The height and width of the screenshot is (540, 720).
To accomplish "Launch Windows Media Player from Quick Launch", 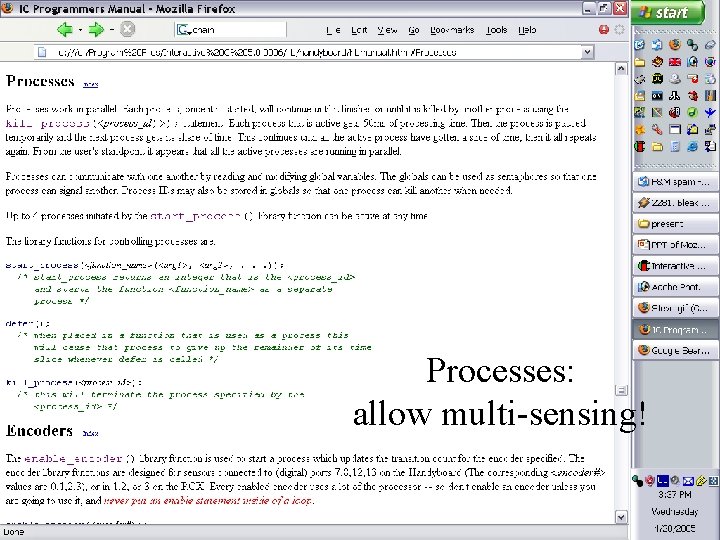I will (x=710, y=62).
